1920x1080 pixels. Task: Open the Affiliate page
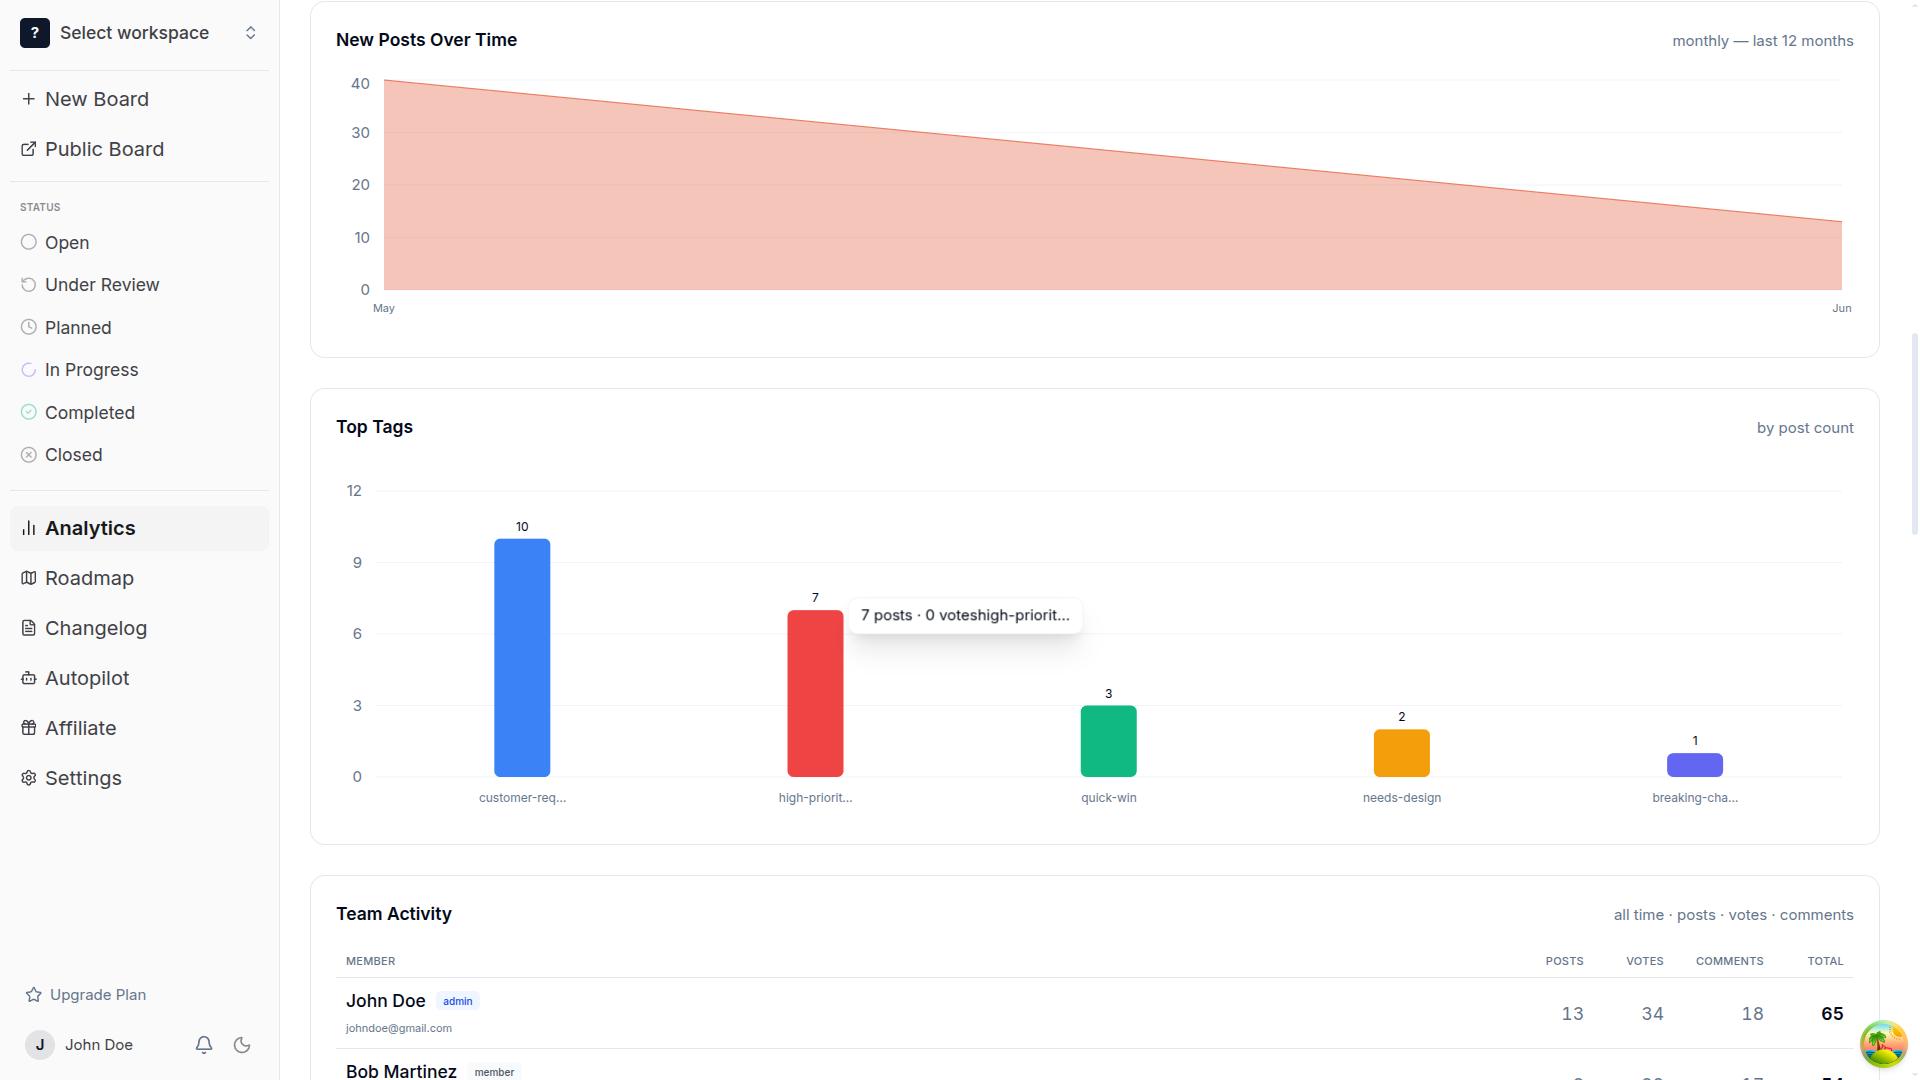click(x=139, y=728)
